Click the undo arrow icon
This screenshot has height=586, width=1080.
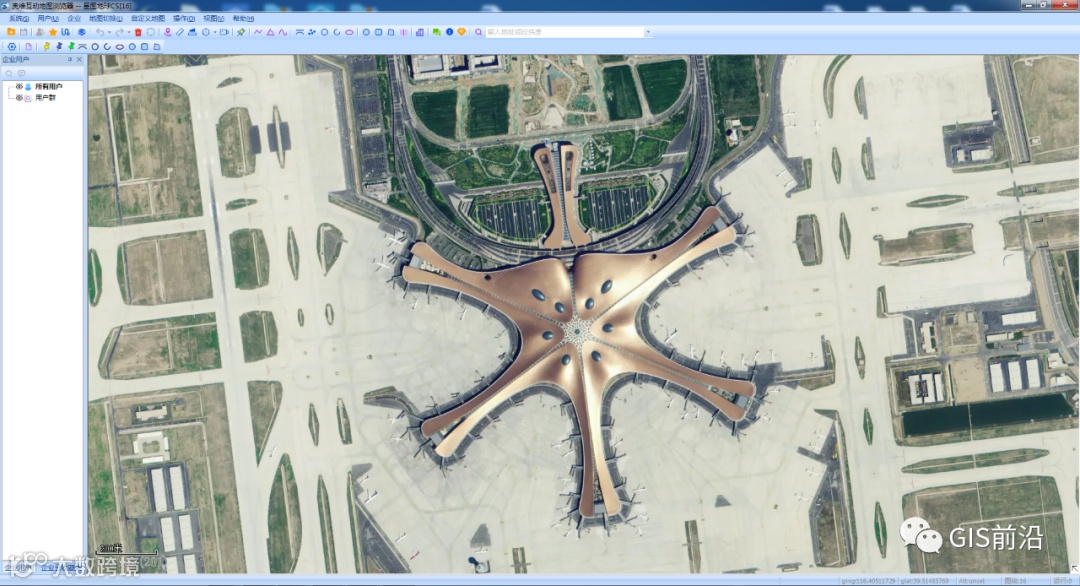tap(100, 32)
